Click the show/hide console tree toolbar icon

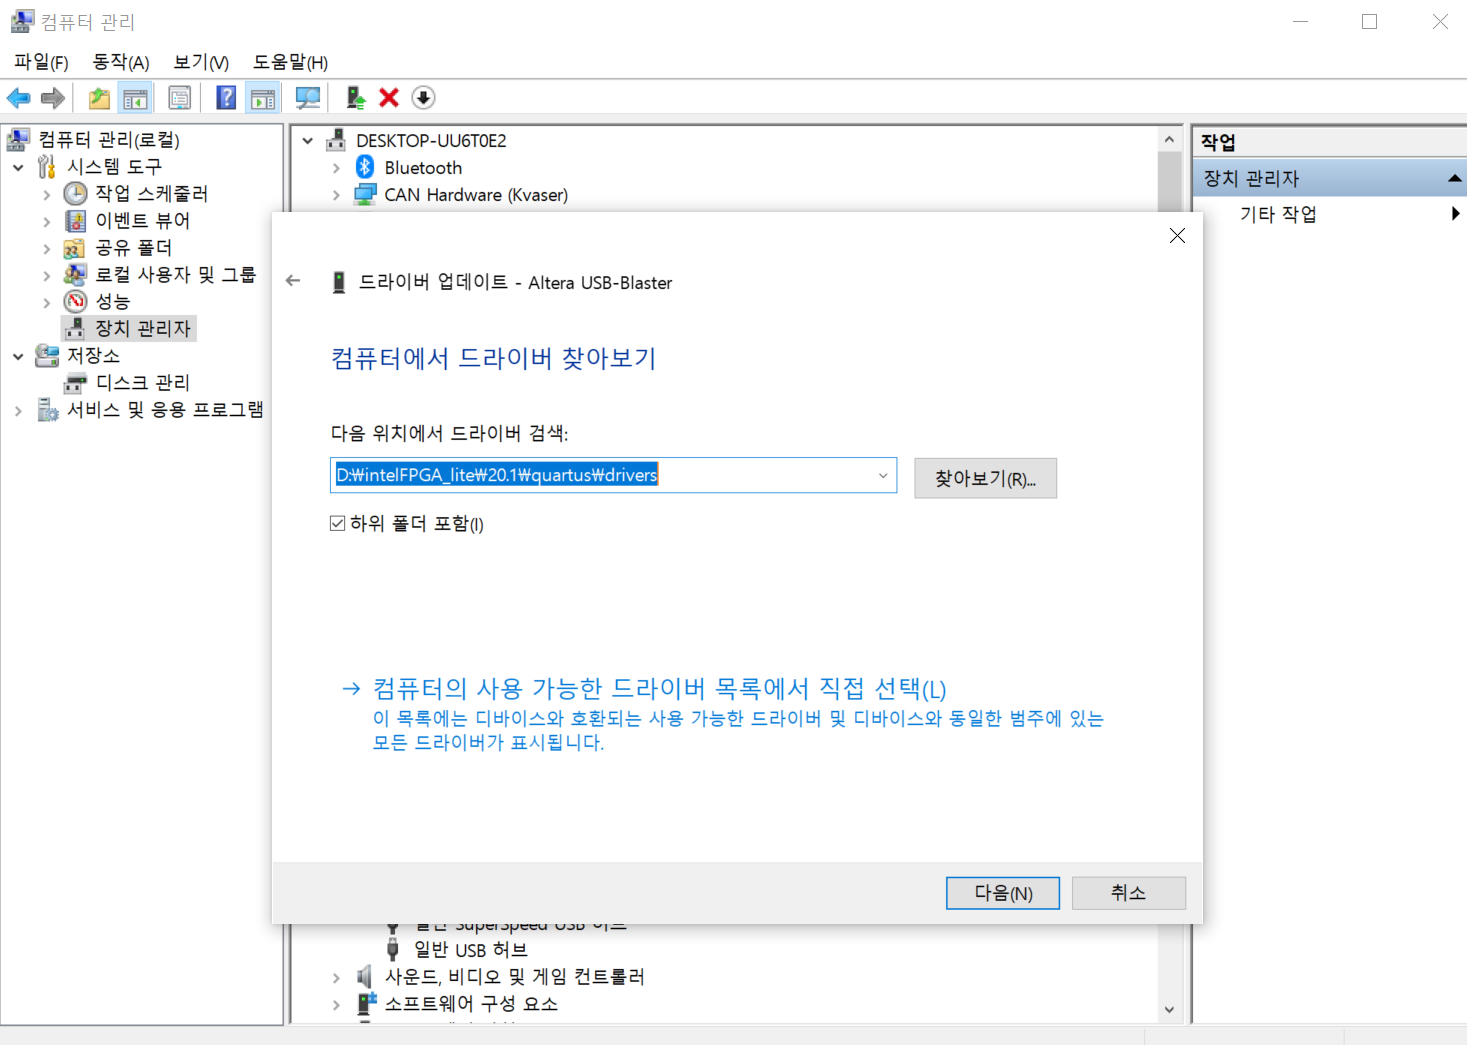tap(136, 97)
